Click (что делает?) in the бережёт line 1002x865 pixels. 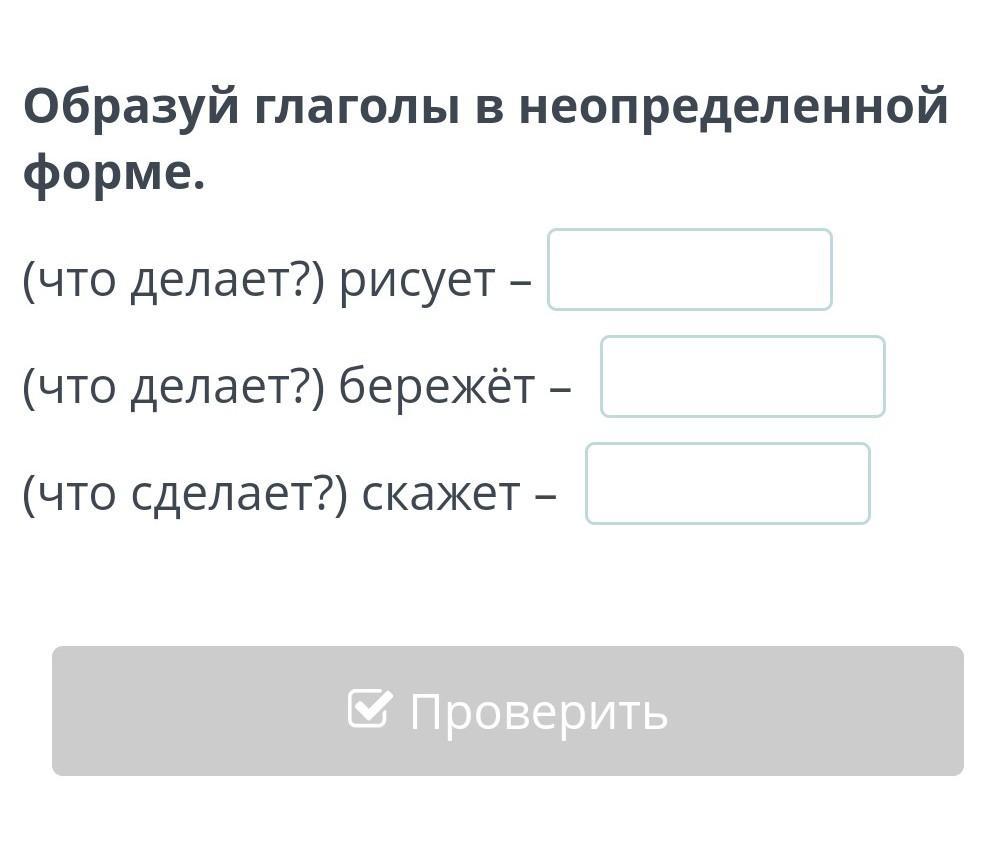(174, 387)
